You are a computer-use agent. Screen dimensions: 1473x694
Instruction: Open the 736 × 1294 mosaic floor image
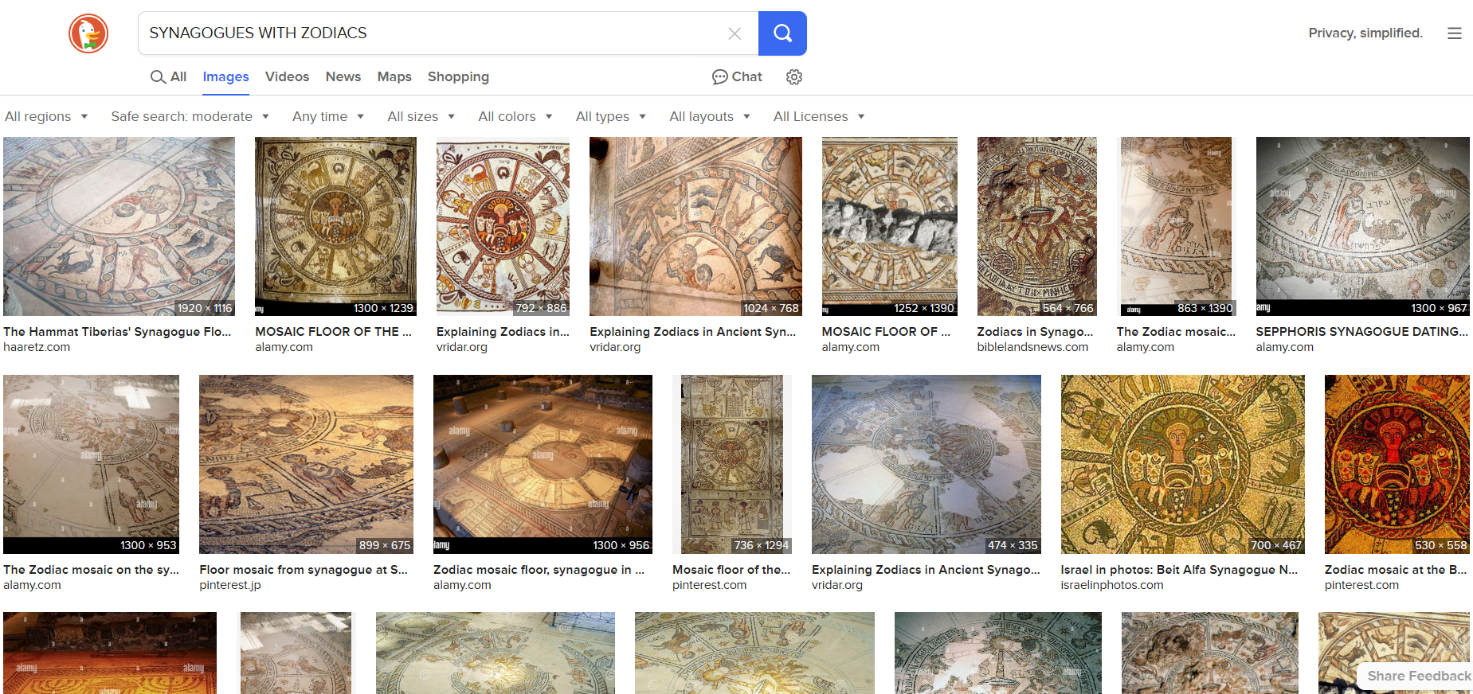(732, 465)
